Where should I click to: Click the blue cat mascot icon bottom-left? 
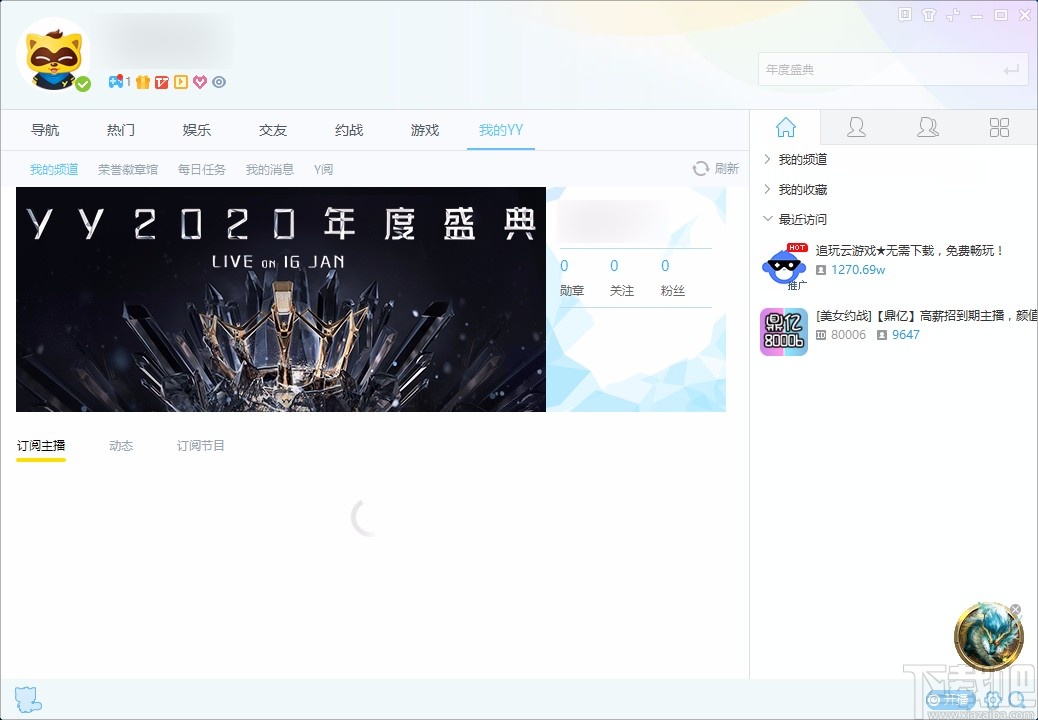(28, 699)
